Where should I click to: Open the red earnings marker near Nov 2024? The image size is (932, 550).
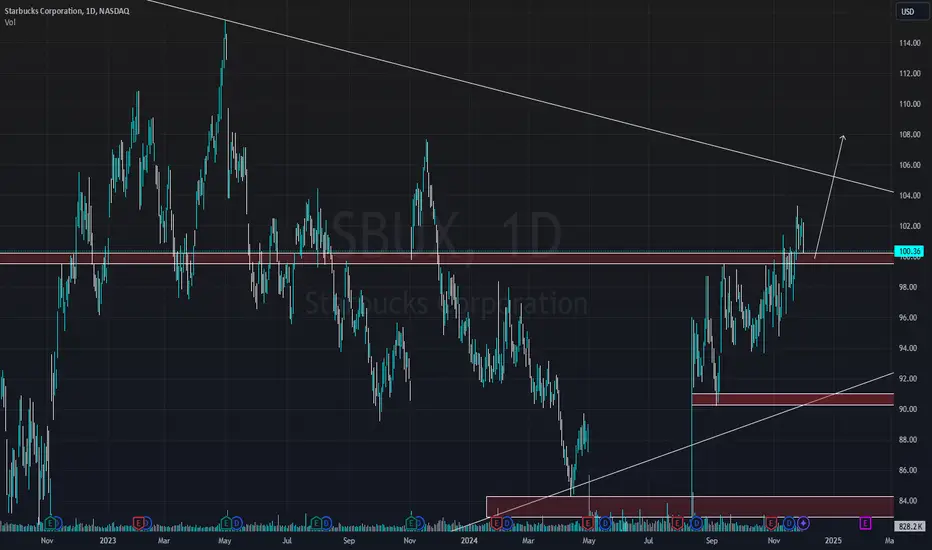(772, 523)
